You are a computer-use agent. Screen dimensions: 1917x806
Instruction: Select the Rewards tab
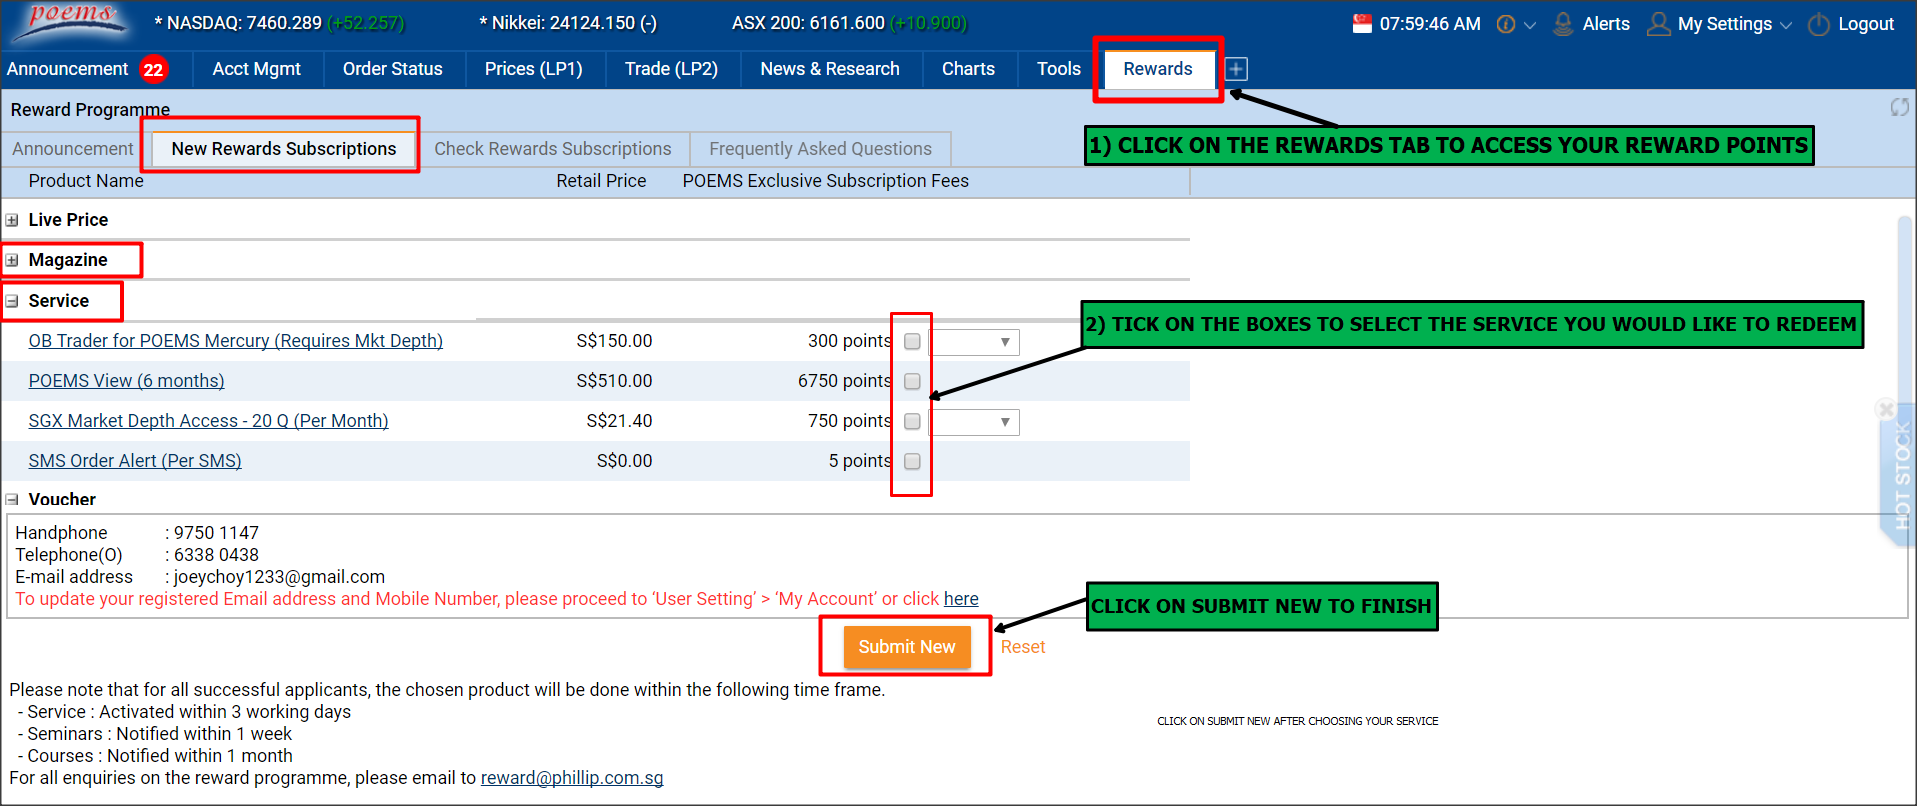[1158, 69]
